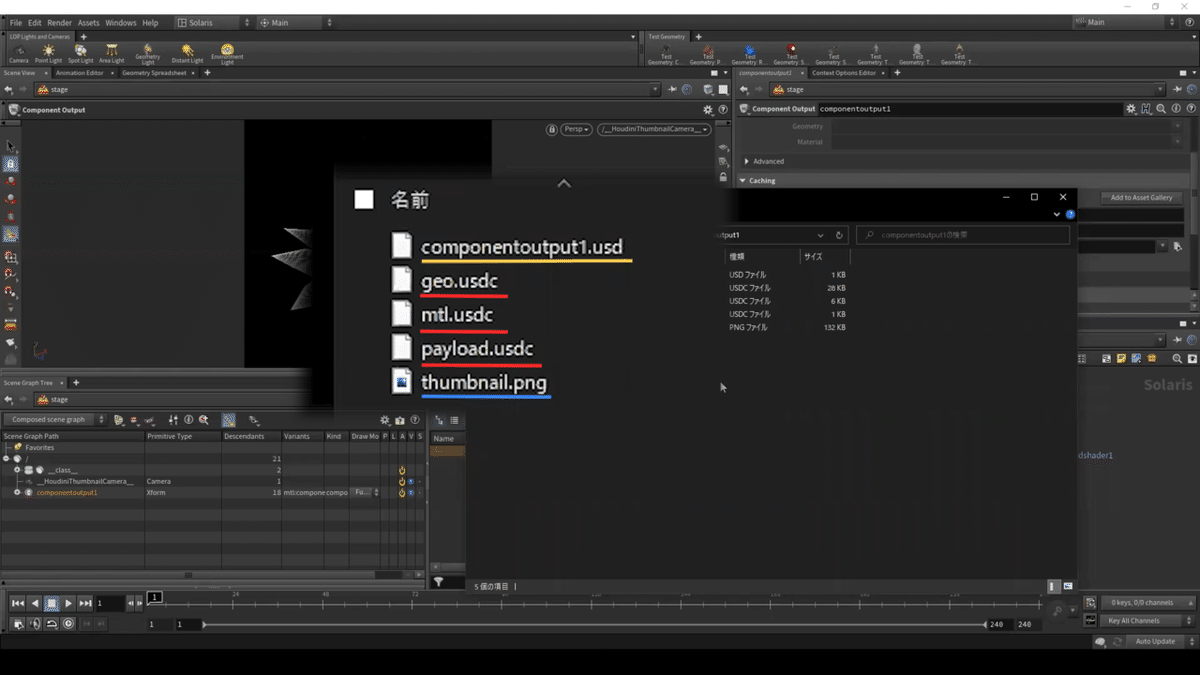This screenshot has height=675, width=1200.
Task: Open the Assets menu
Action: (88, 22)
